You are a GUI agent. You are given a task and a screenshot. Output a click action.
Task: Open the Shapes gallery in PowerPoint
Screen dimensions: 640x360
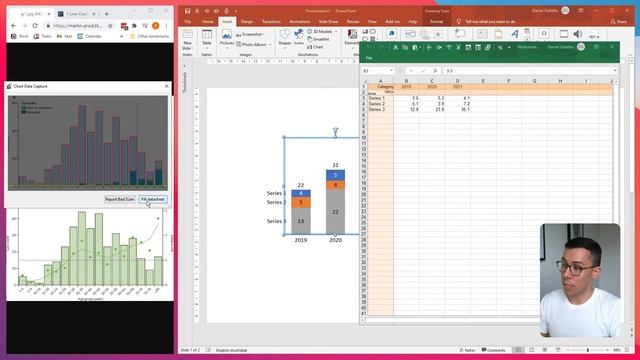click(284, 38)
